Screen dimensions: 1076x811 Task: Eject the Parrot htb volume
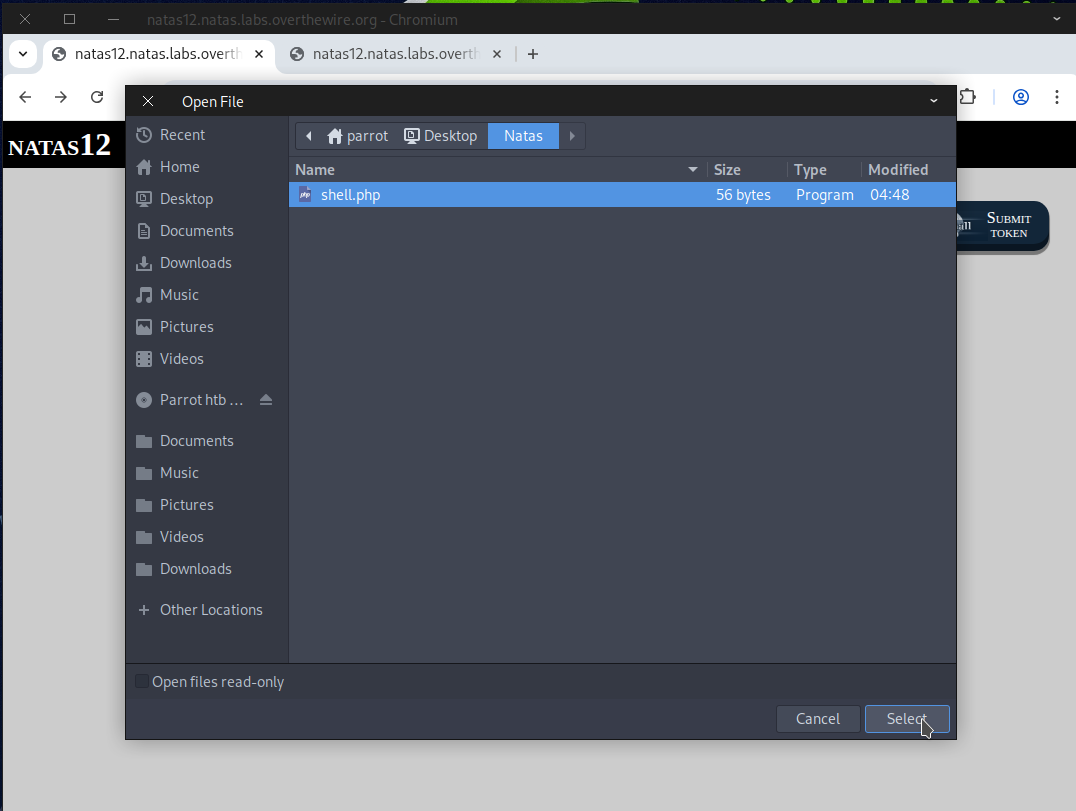(x=266, y=400)
